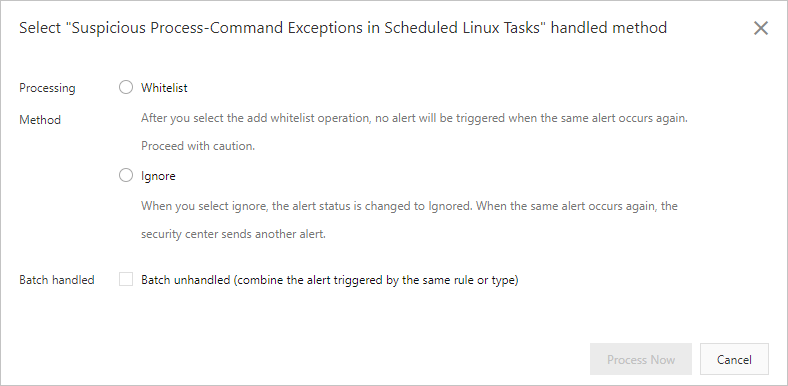The width and height of the screenshot is (788, 386).
Task: Enable the Batch unhandled checkbox
Action: pyautogui.click(x=126, y=279)
